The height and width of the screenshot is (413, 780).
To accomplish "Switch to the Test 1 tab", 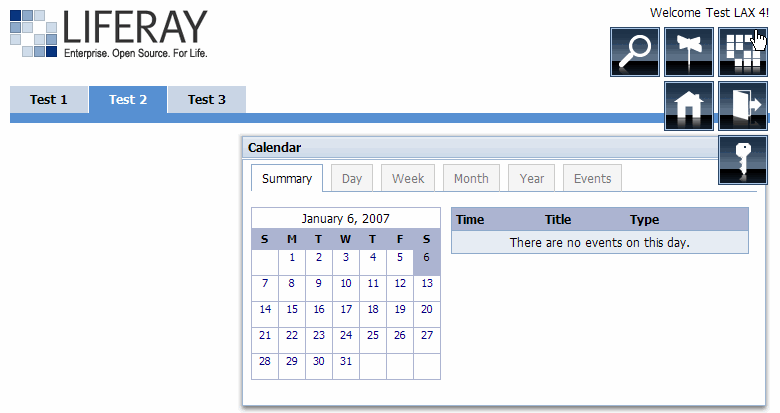I will 49,100.
